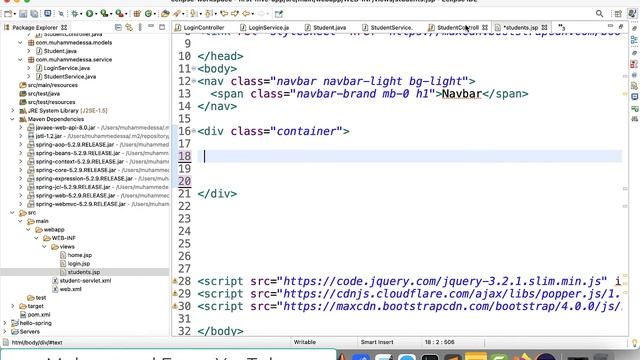Collapse Maven Dependencies node

point(13,119)
